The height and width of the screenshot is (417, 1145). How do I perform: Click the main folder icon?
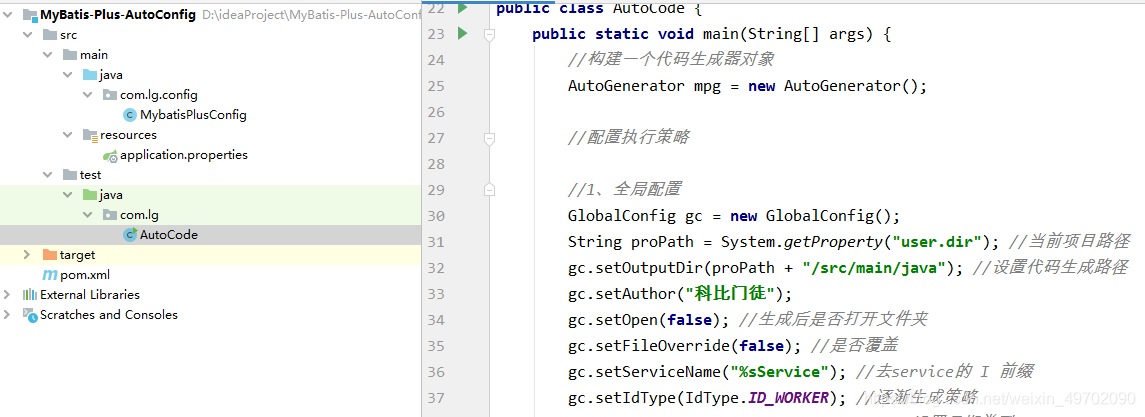pos(69,55)
